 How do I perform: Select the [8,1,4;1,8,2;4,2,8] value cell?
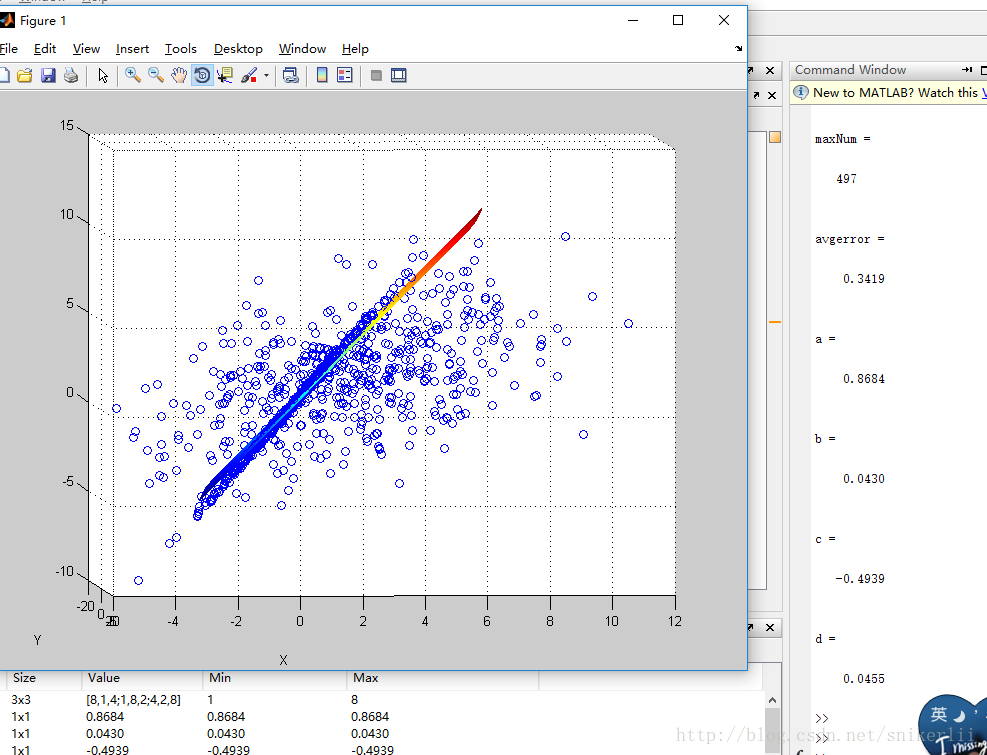point(133,700)
